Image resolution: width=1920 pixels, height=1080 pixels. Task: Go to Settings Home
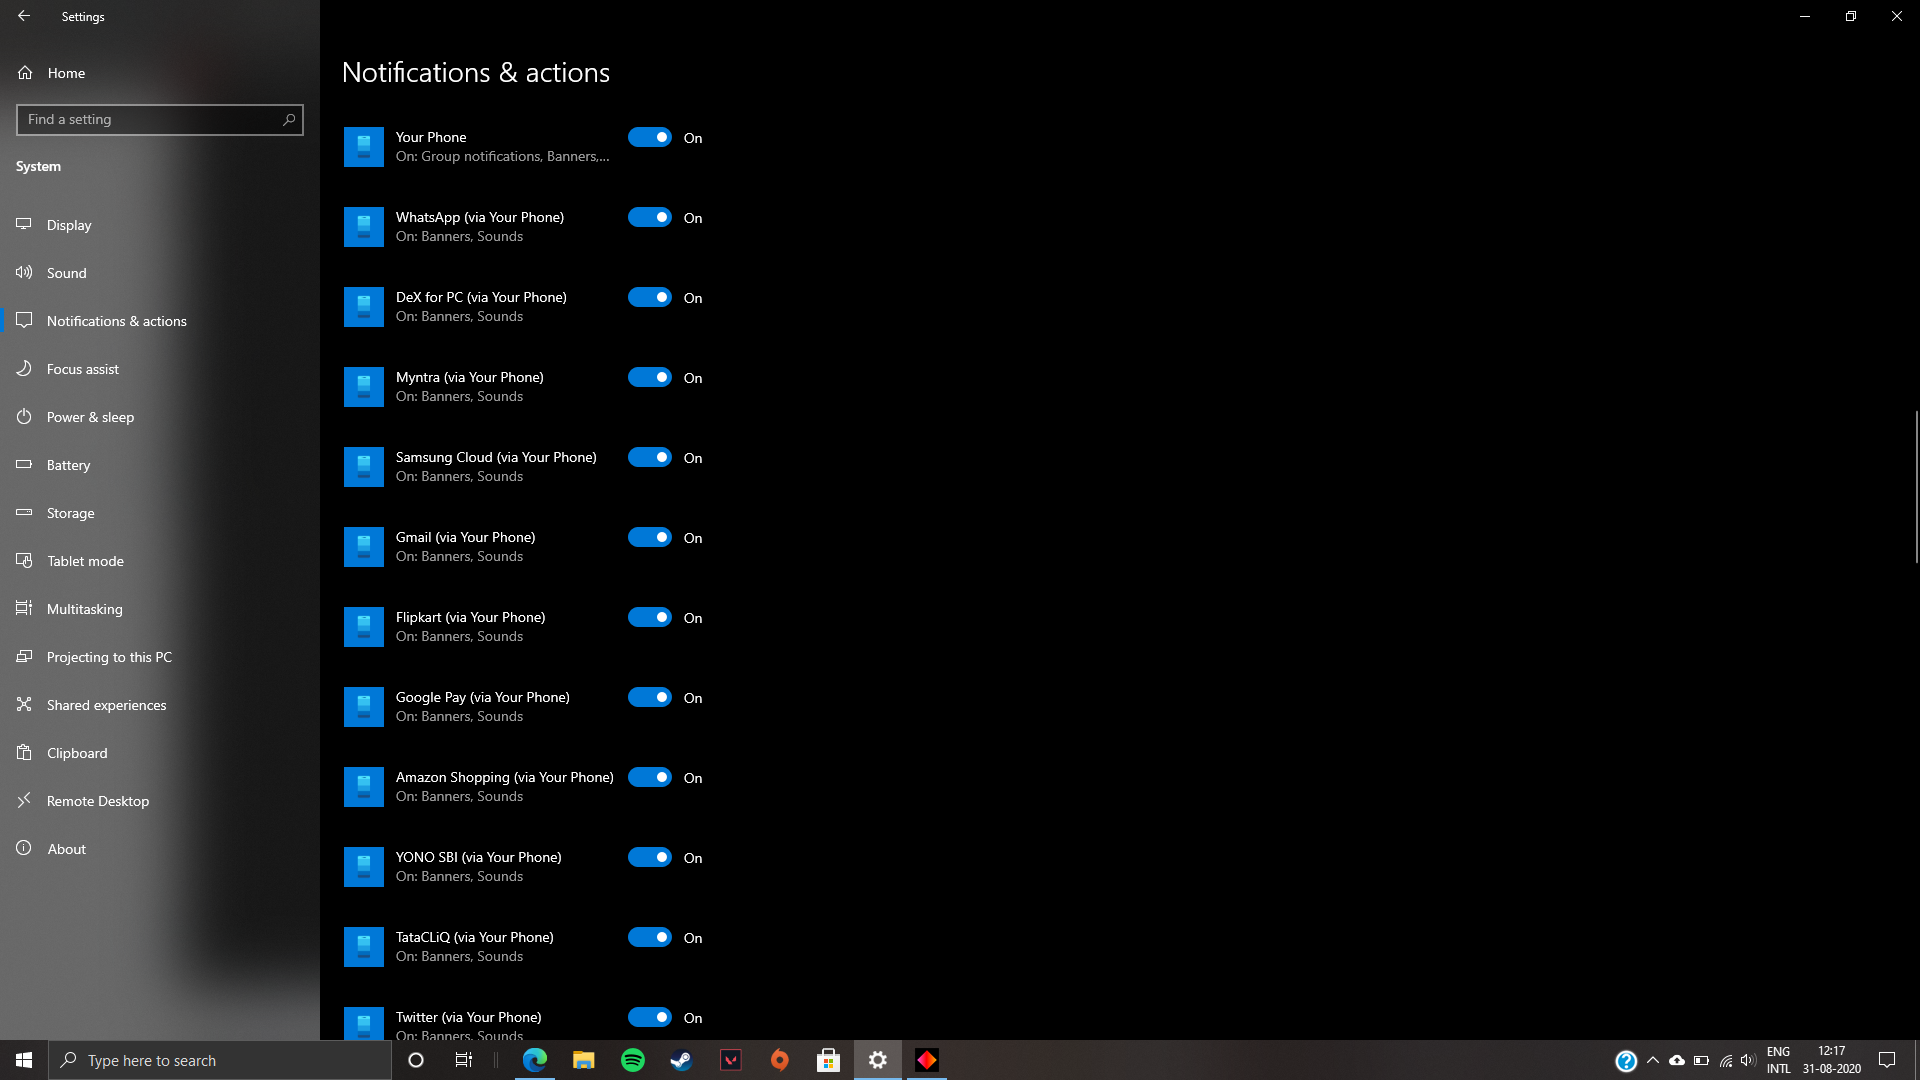(160, 73)
